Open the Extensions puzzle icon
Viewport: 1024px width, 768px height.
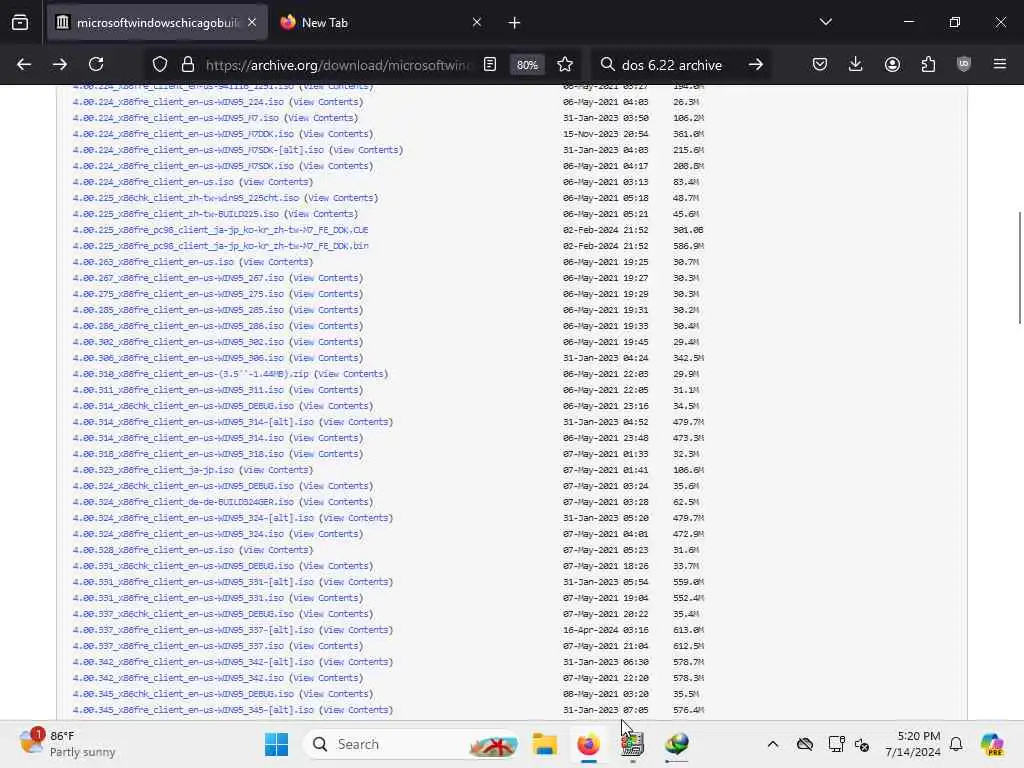pos(928,64)
